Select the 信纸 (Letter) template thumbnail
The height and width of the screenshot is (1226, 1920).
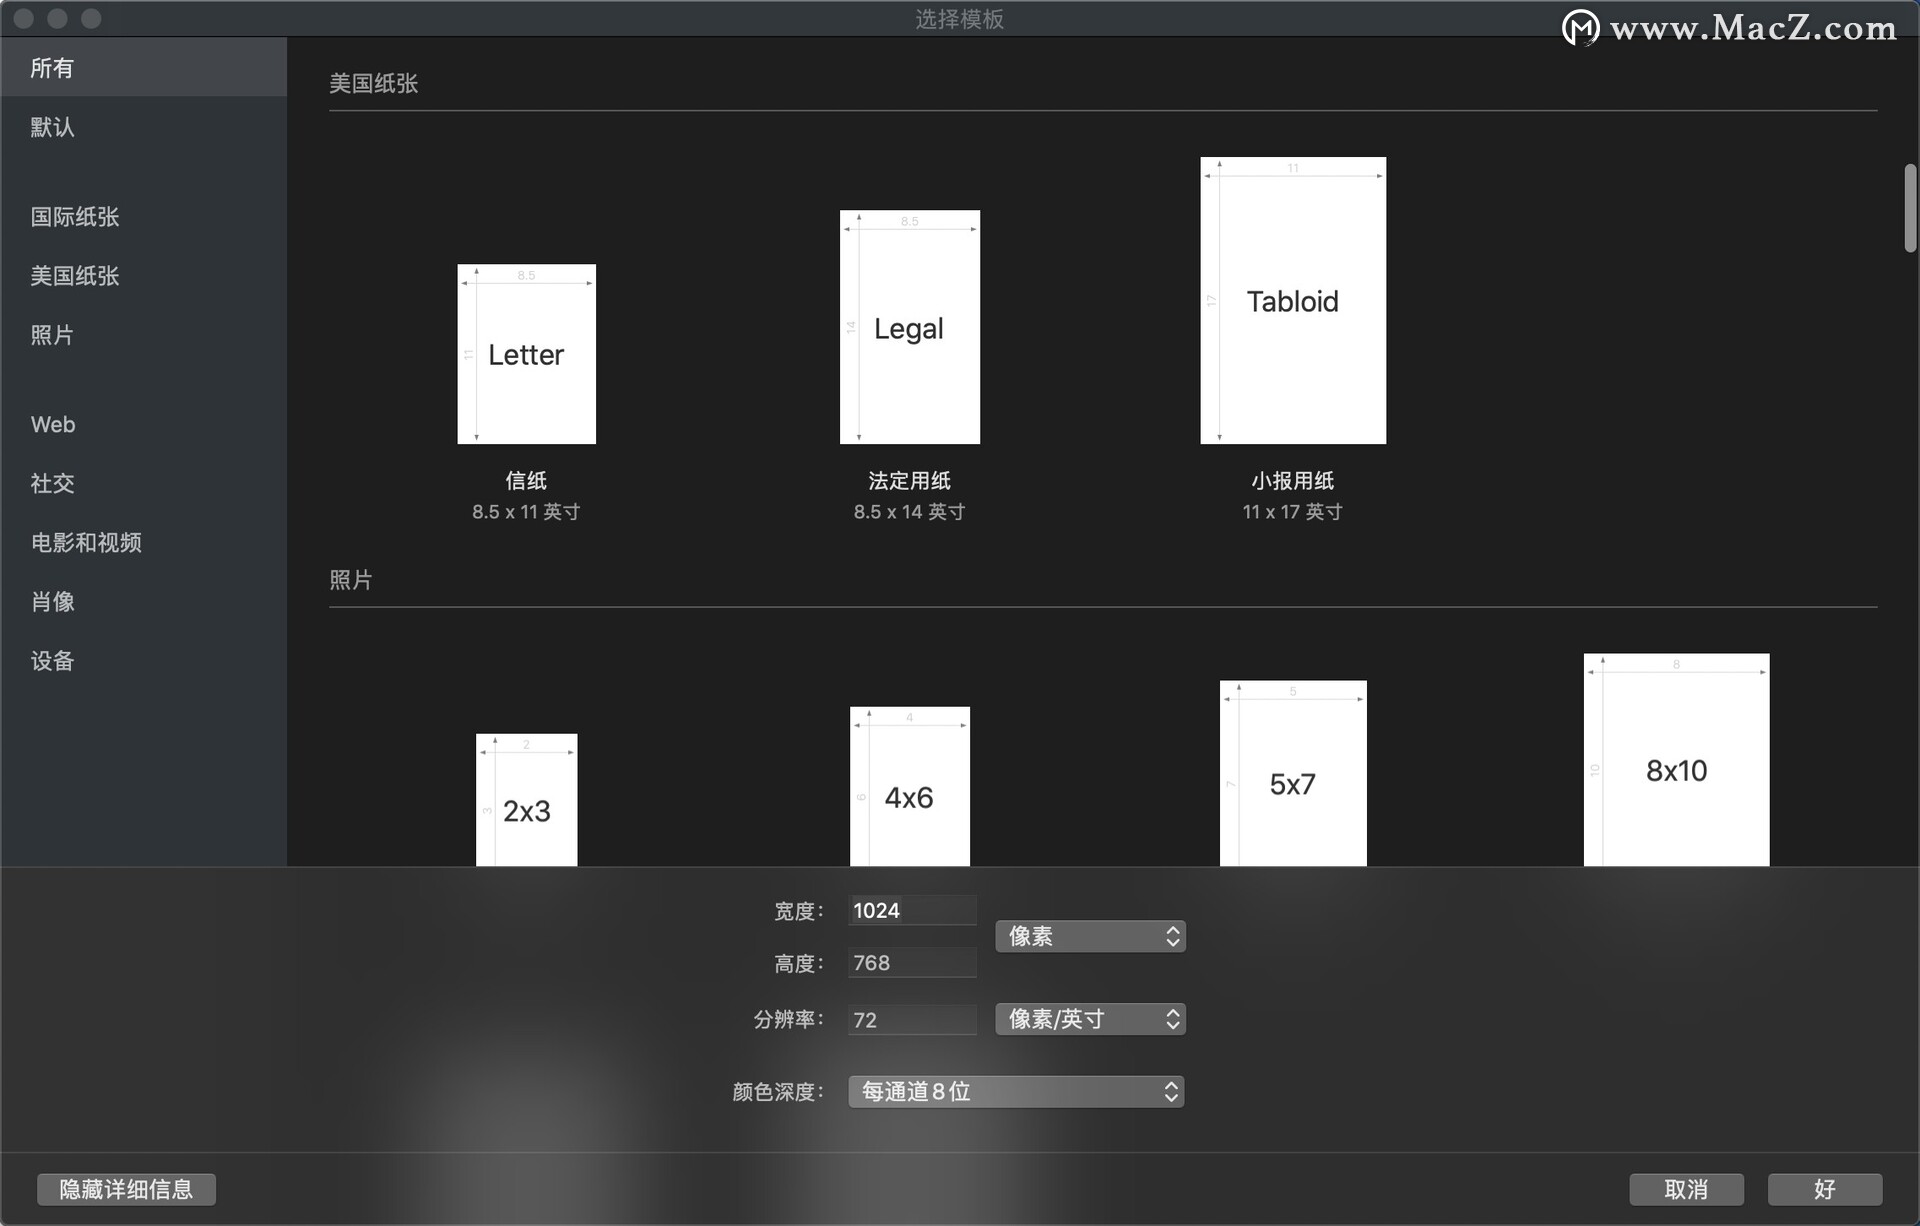525,354
